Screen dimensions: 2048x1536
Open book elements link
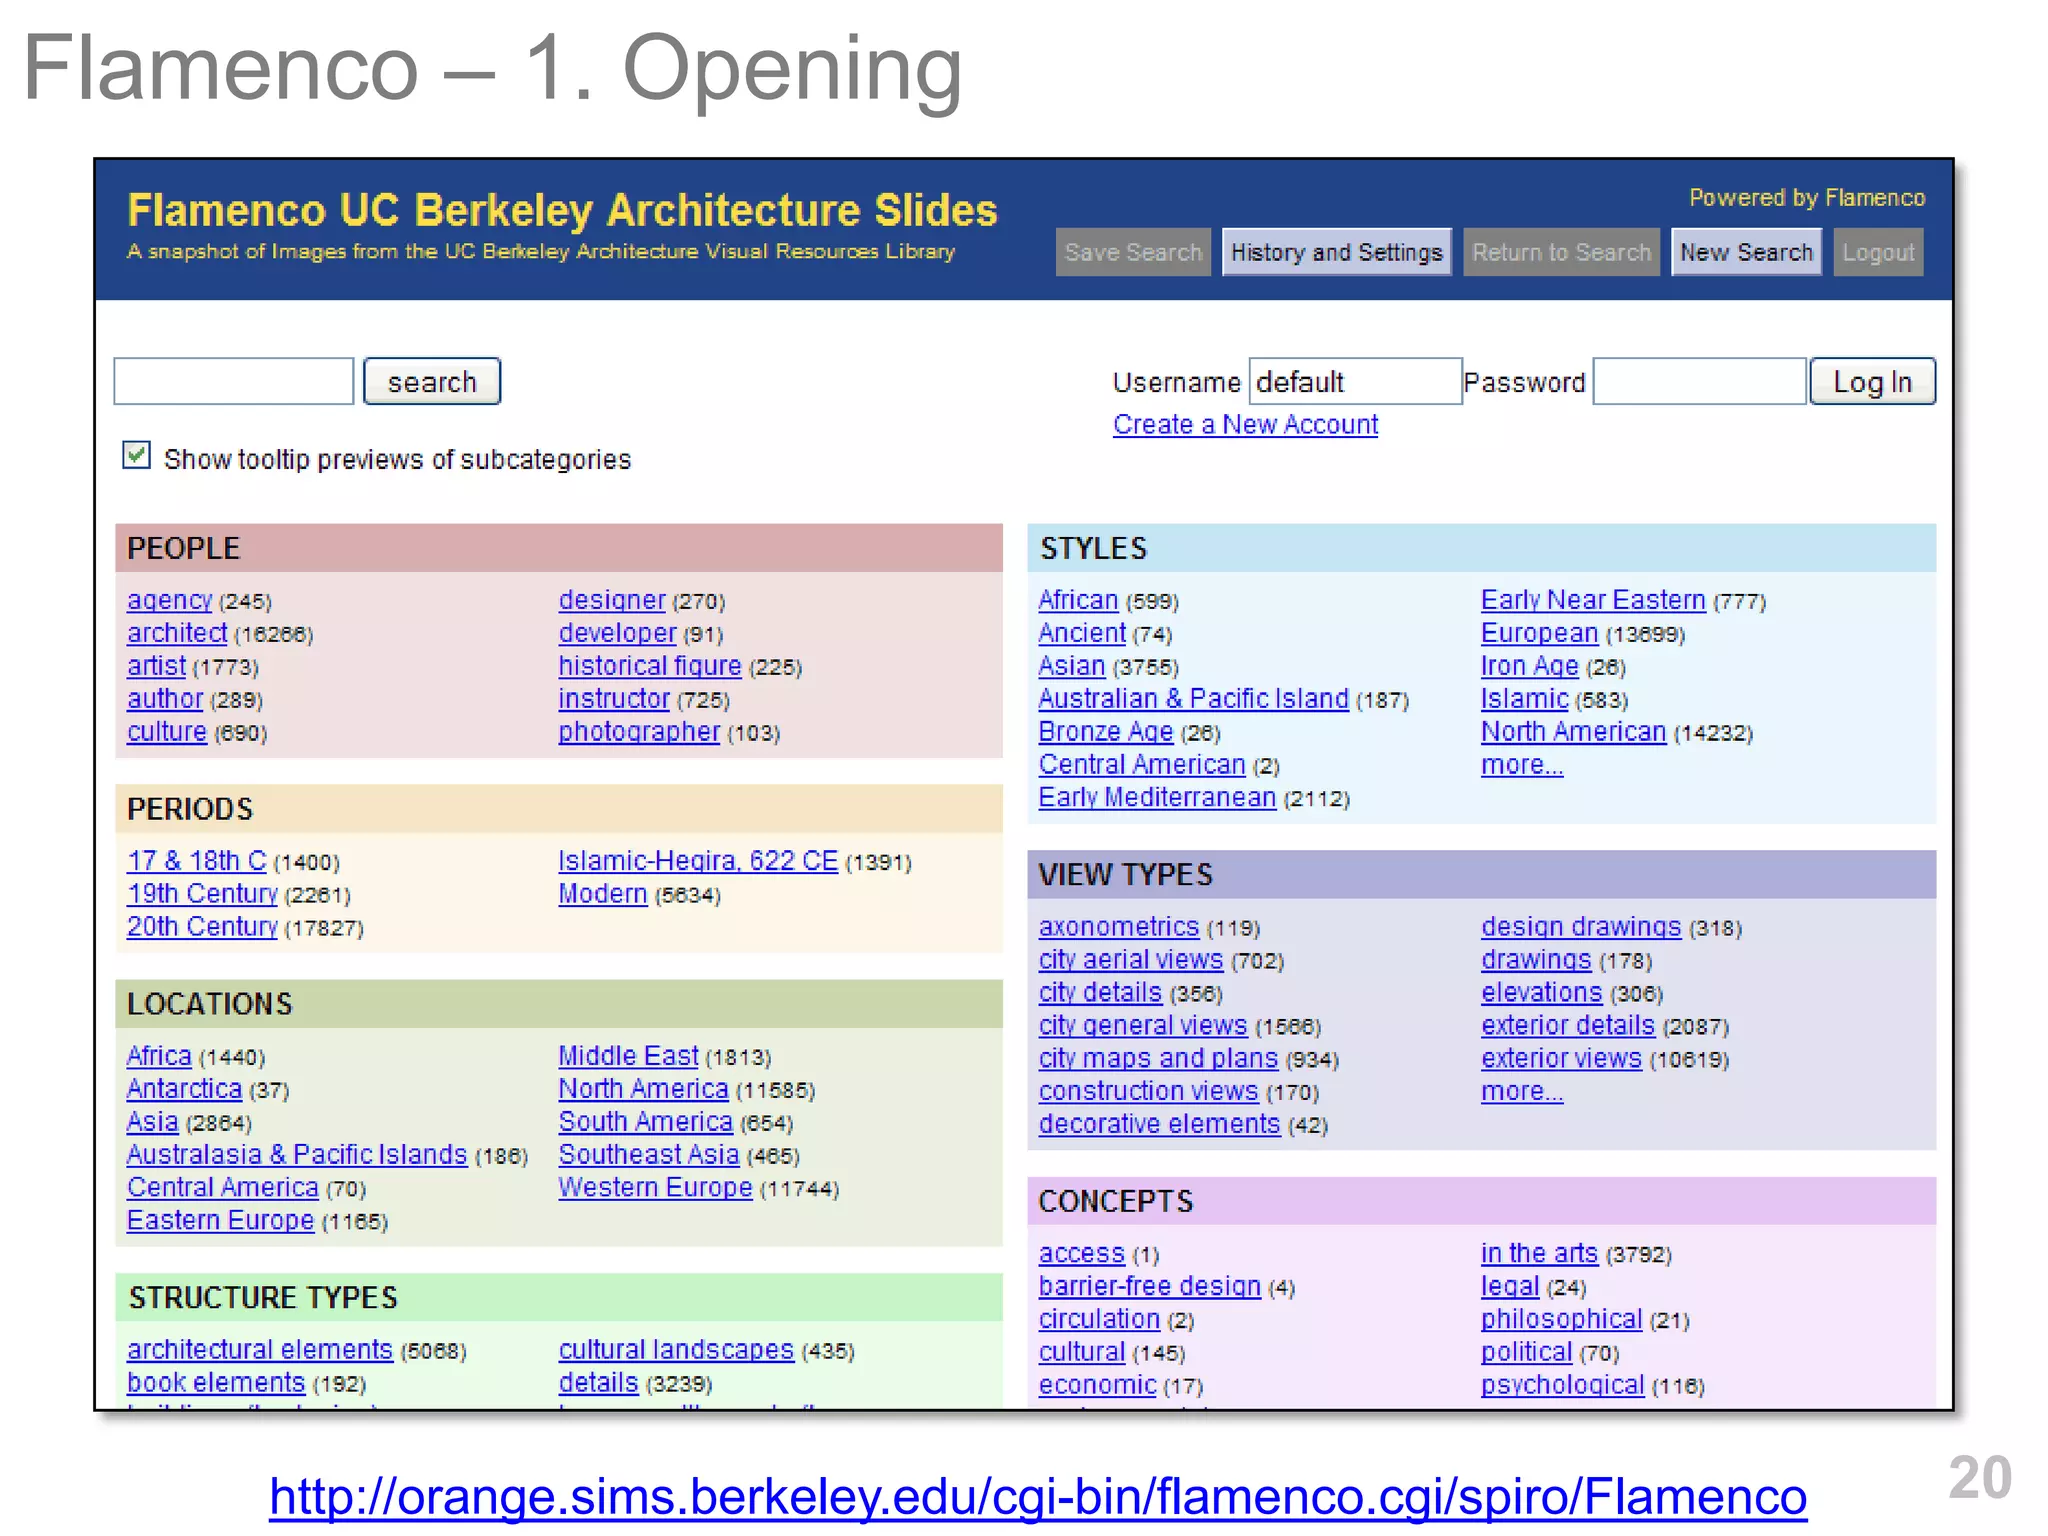(x=216, y=1383)
